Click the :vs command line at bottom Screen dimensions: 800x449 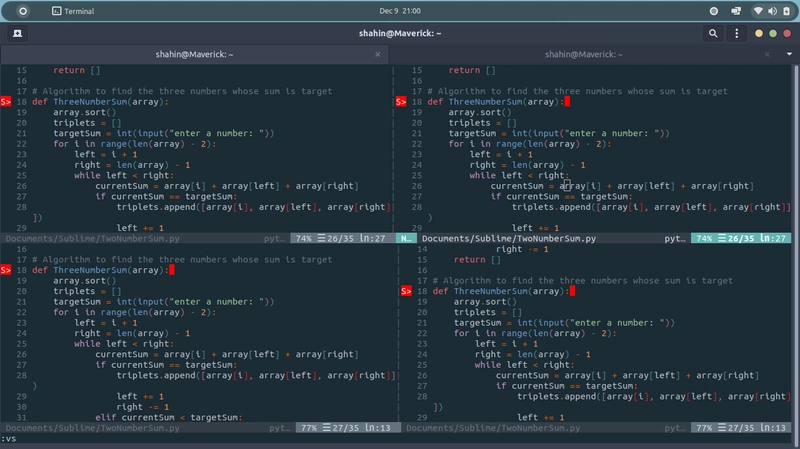(9, 439)
